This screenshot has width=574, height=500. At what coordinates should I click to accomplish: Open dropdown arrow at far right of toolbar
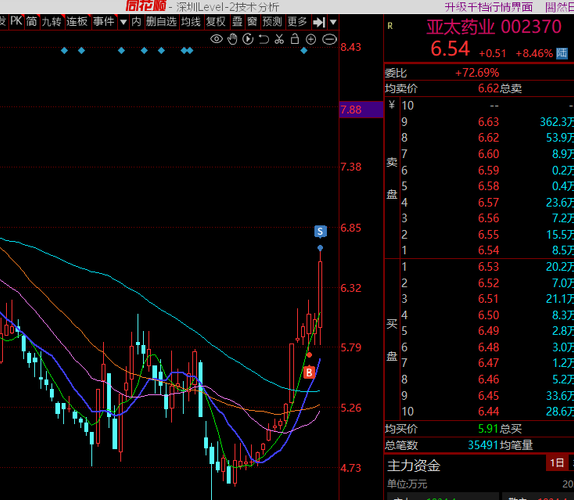(333, 22)
